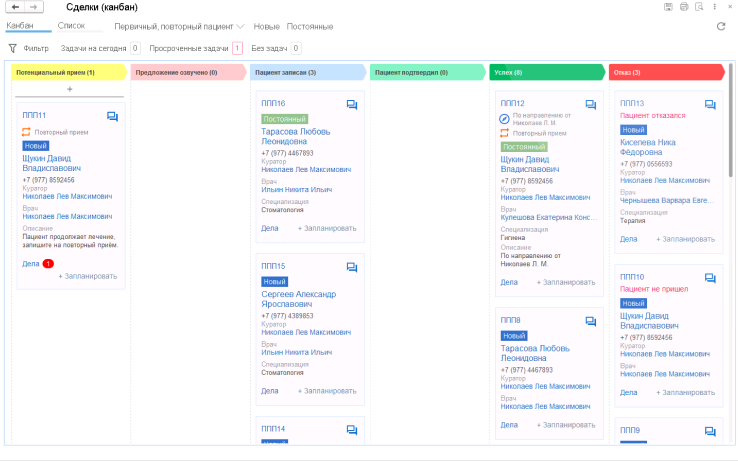
Task: Open chat icon on ППП13 card
Action: tap(710, 105)
